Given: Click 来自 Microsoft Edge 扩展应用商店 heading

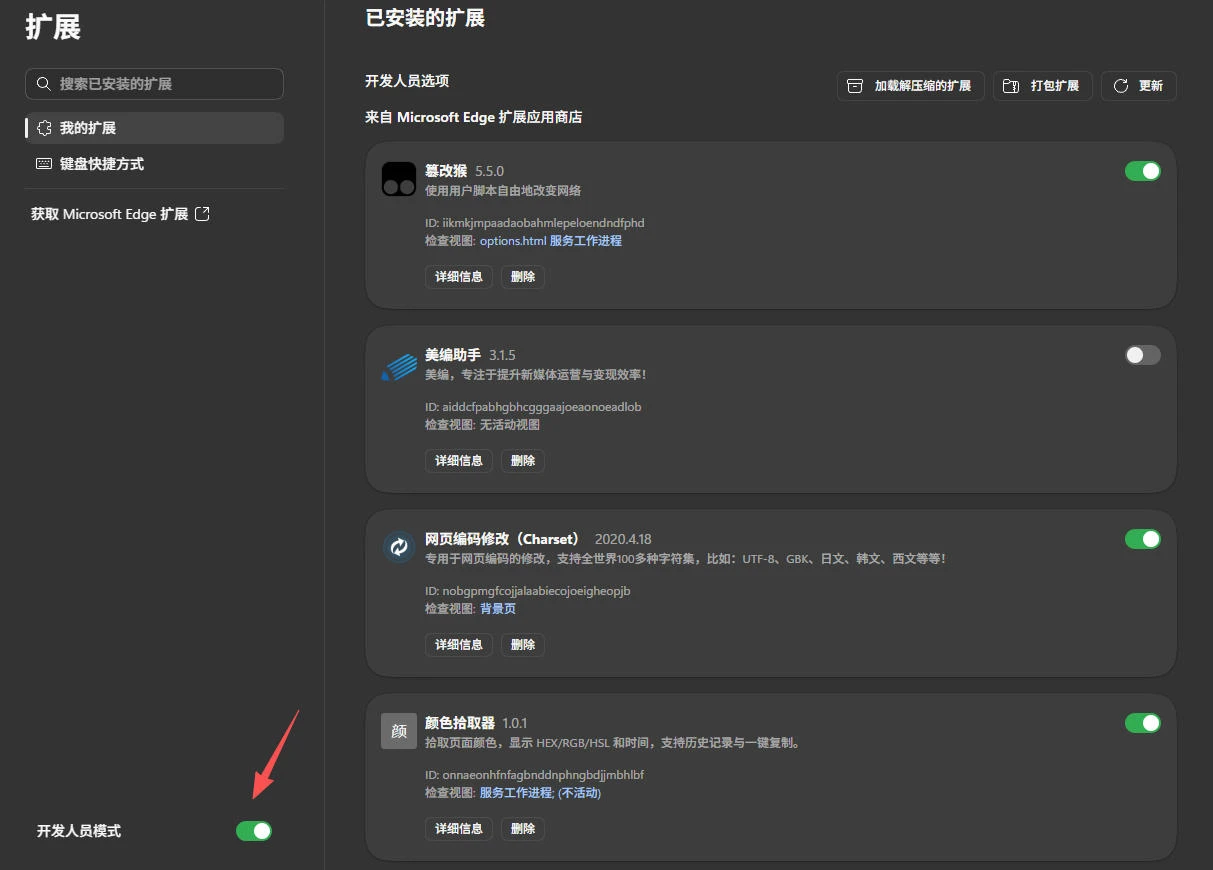Looking at the screenshot, I should pos(474,117).
